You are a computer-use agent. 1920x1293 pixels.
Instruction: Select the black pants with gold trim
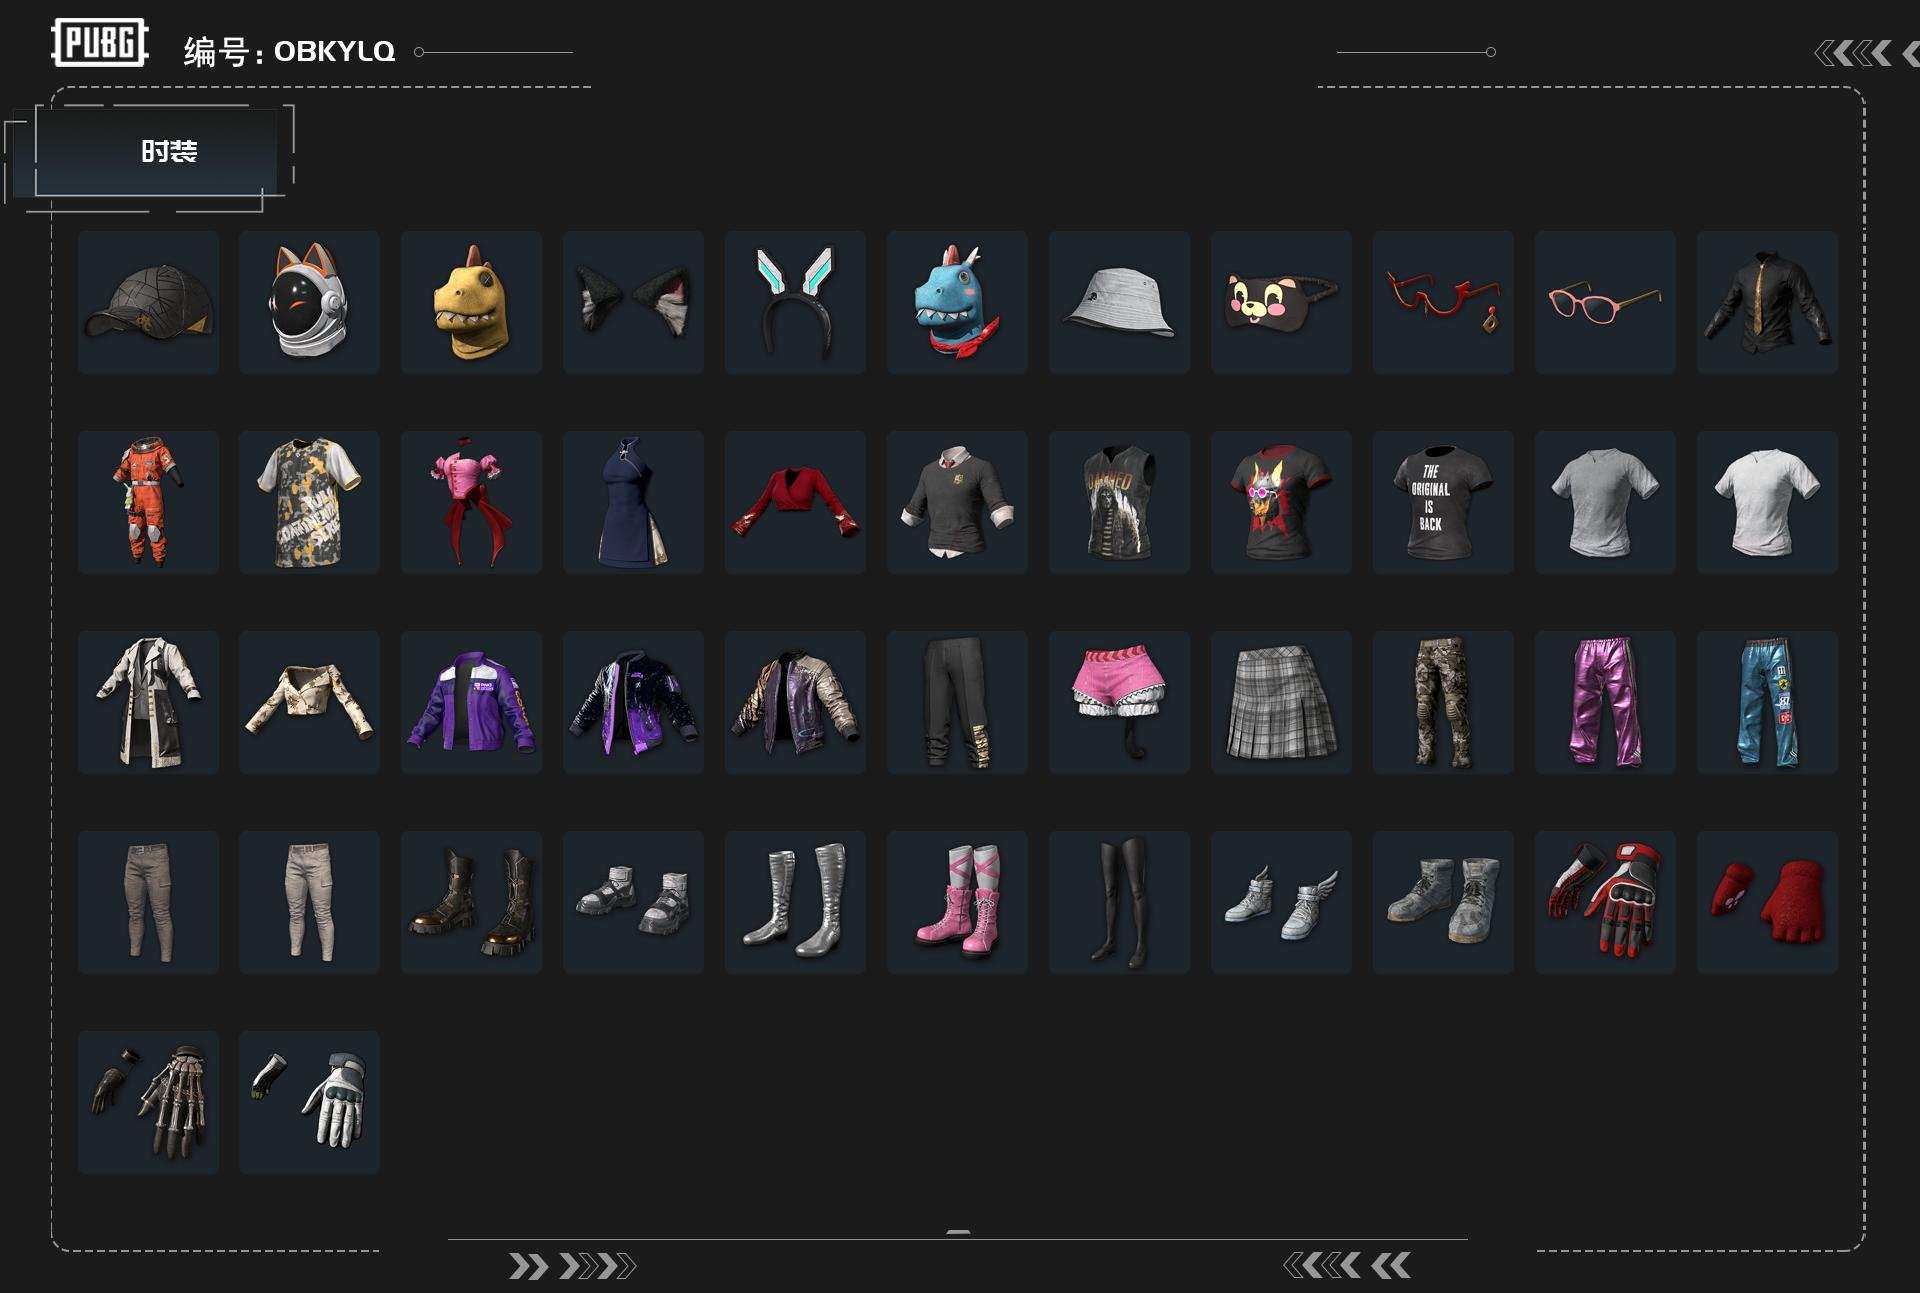(x=957, y=702)
